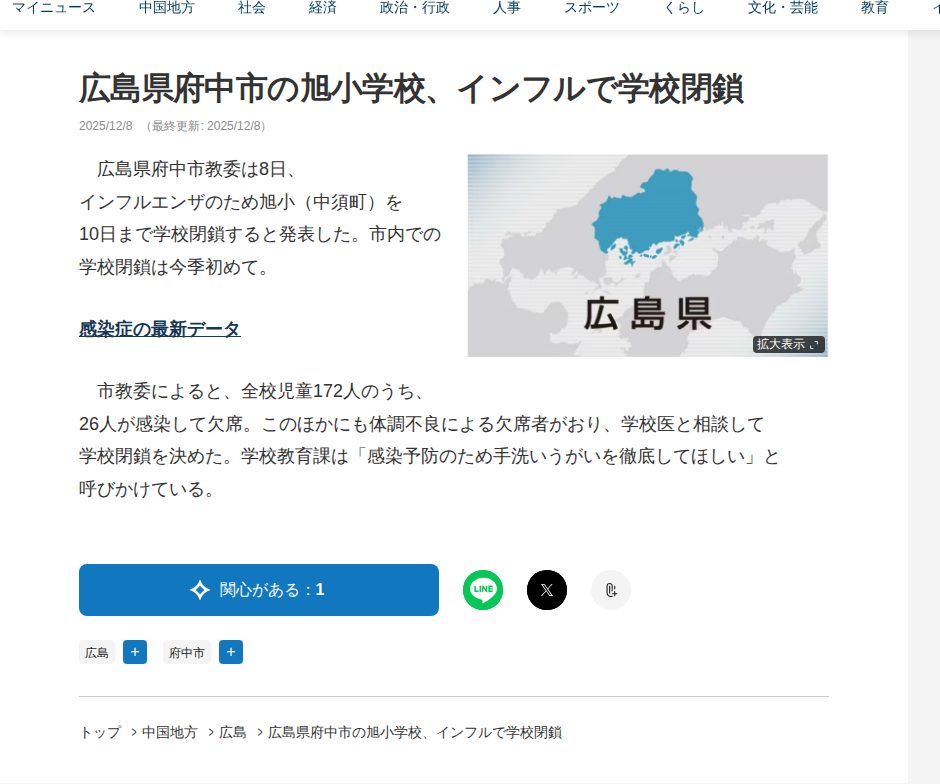
Task: Enlarge the map via 拡大表示 button
Action: coord(788,345)
